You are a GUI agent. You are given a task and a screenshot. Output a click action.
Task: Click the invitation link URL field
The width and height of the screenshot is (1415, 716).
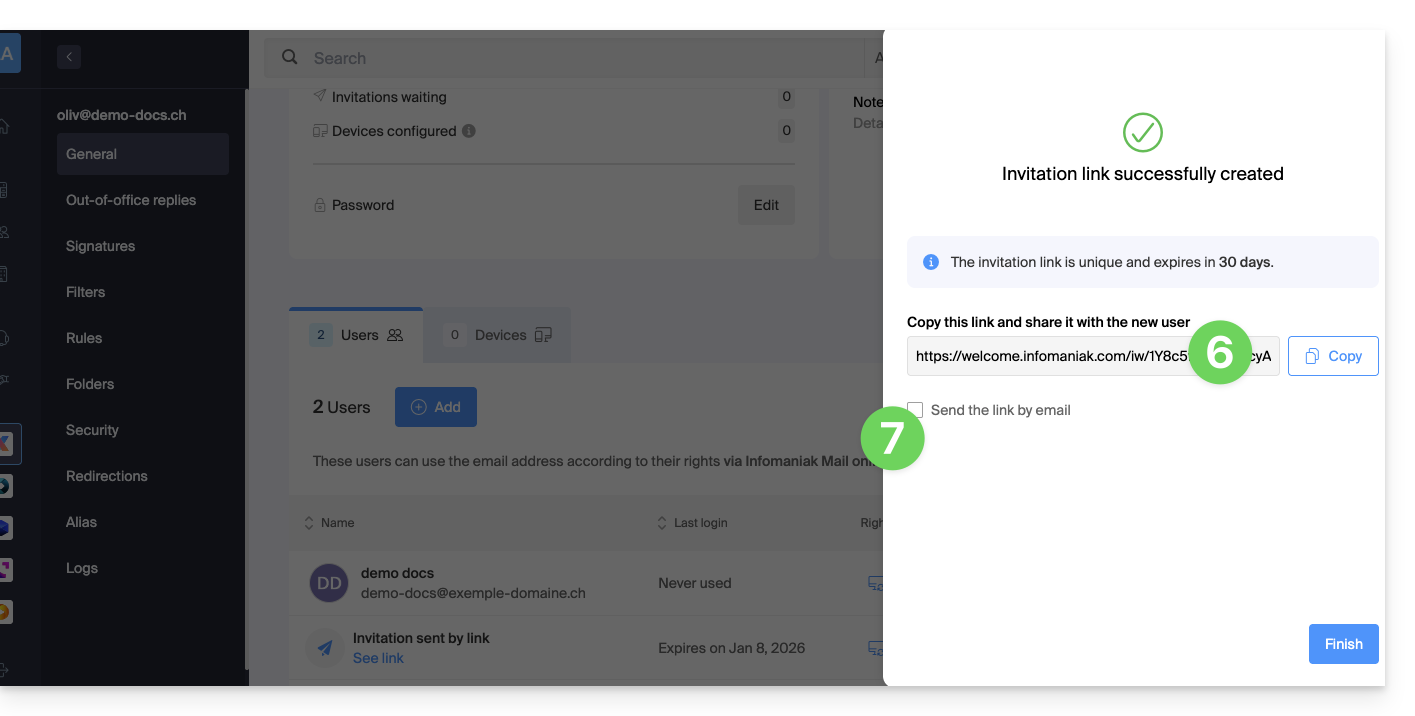[x=1050, y=356]
